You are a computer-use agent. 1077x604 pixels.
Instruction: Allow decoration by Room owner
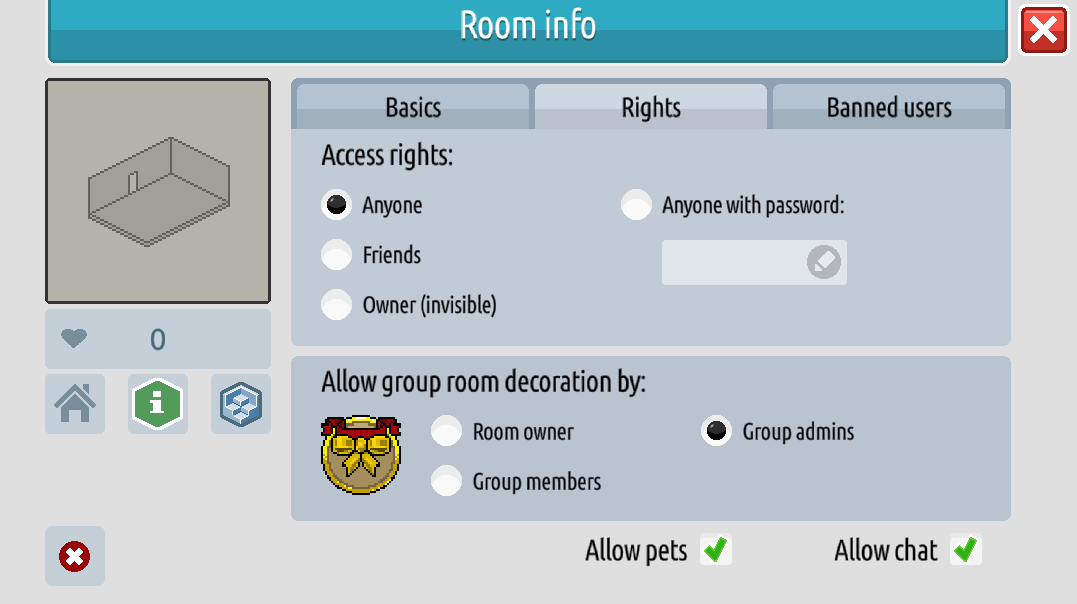(447, 432)
